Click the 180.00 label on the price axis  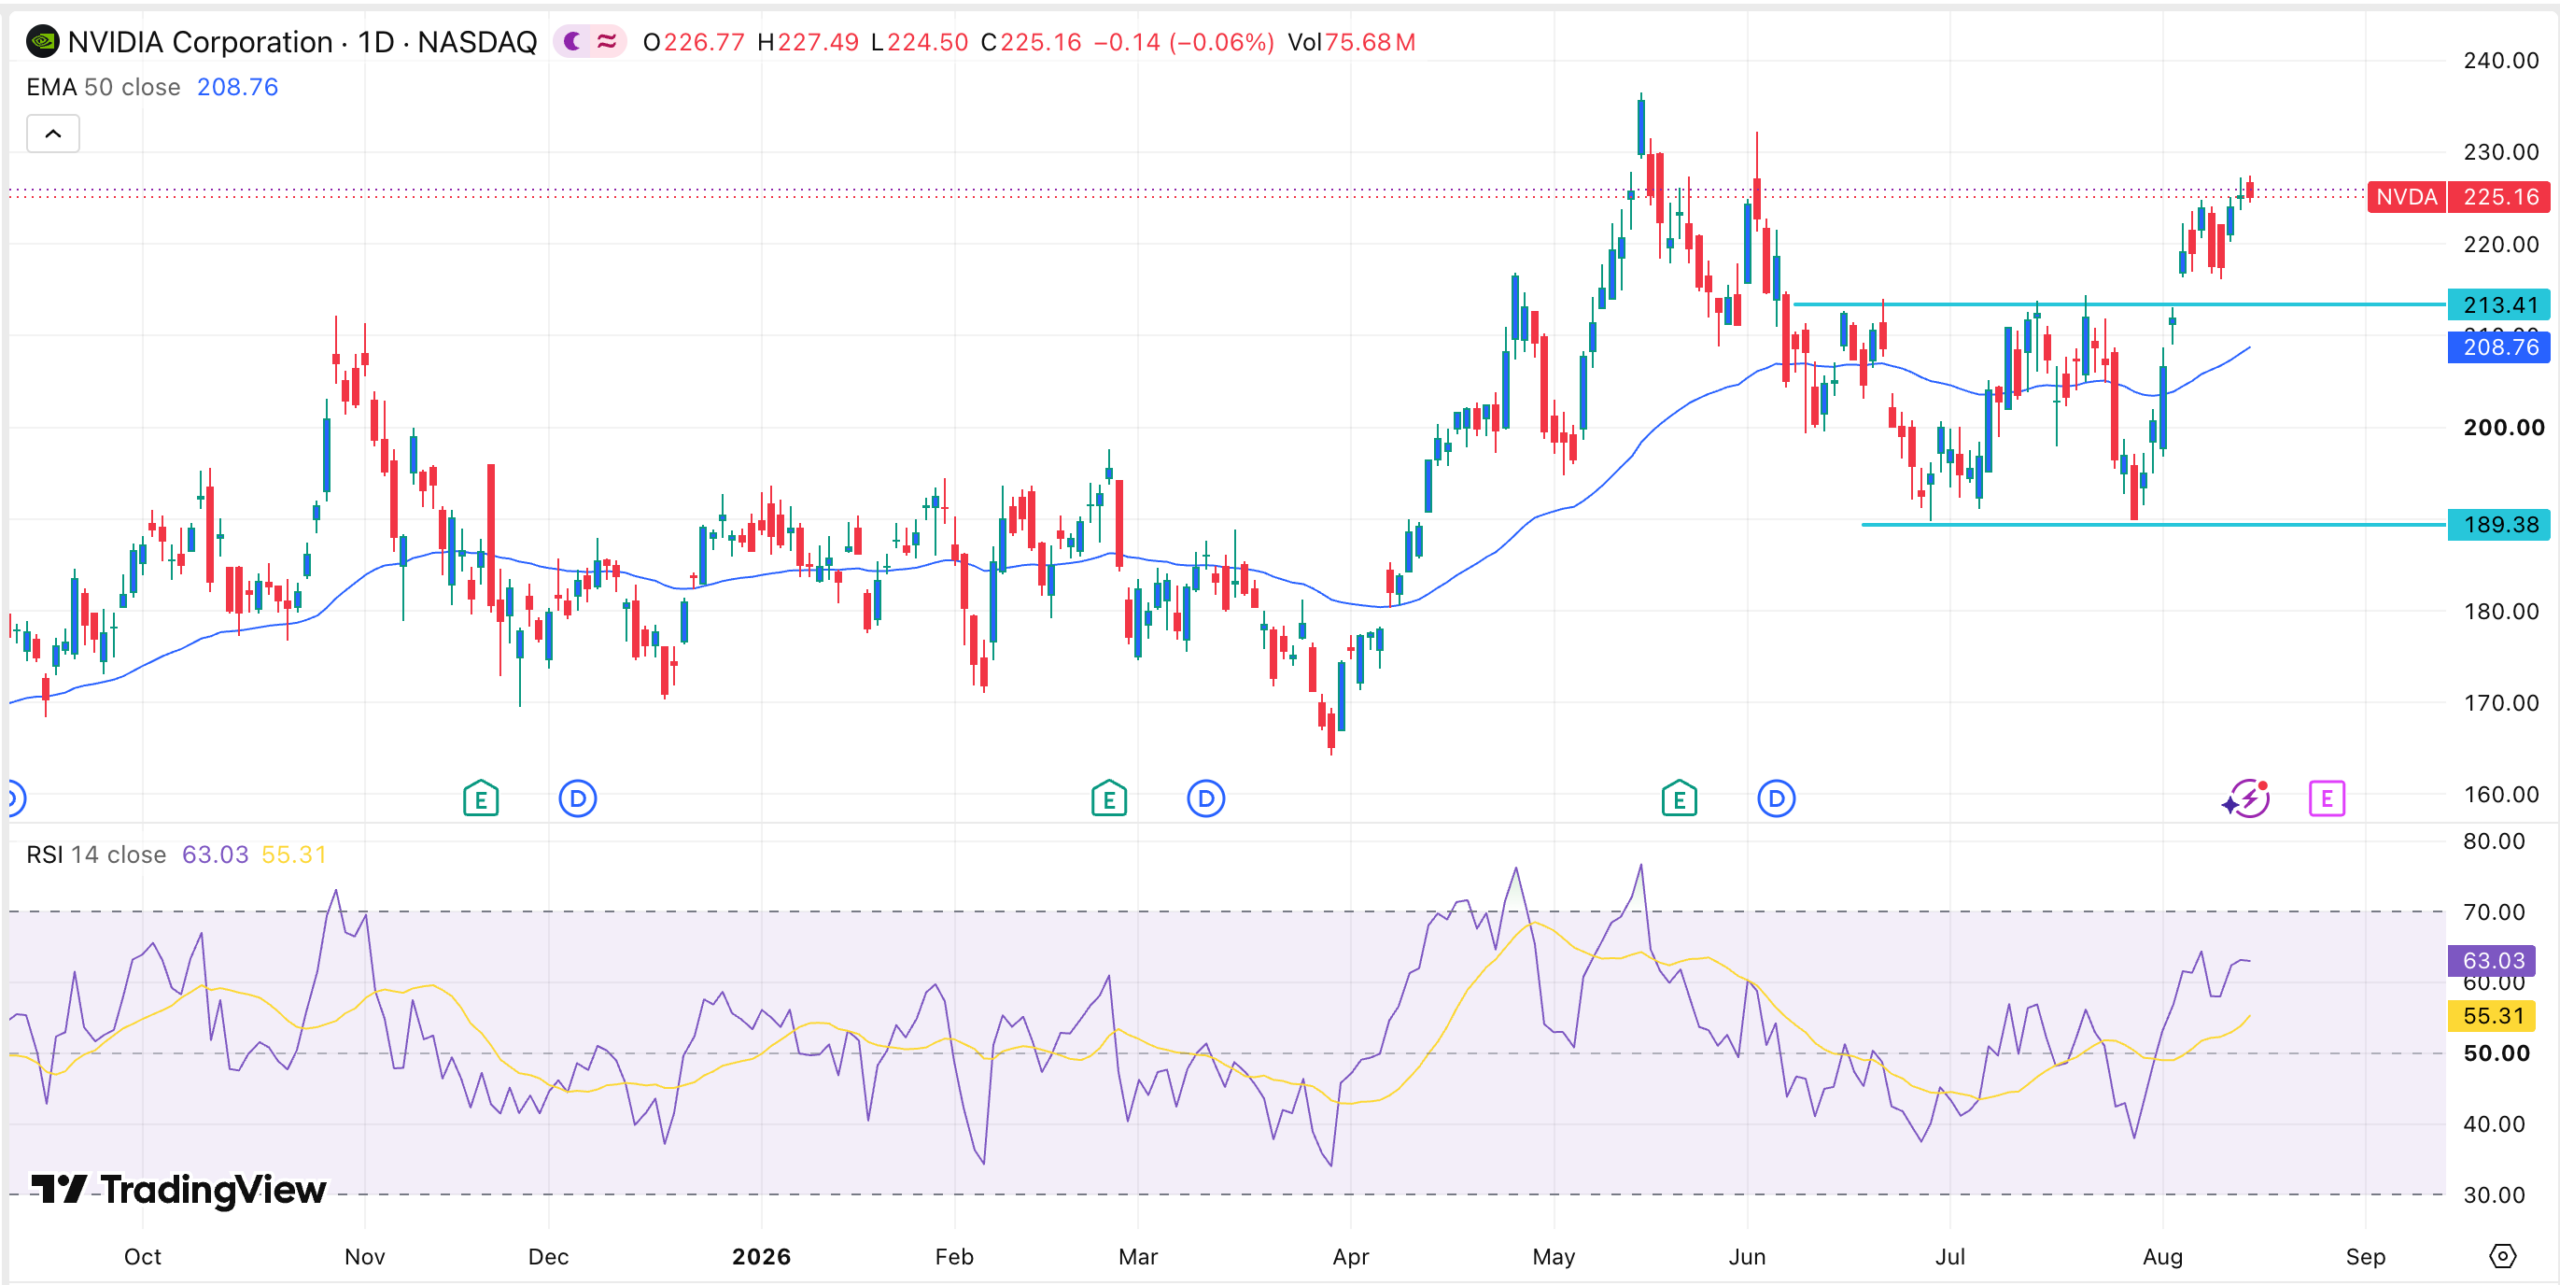tap(2500, 611)
